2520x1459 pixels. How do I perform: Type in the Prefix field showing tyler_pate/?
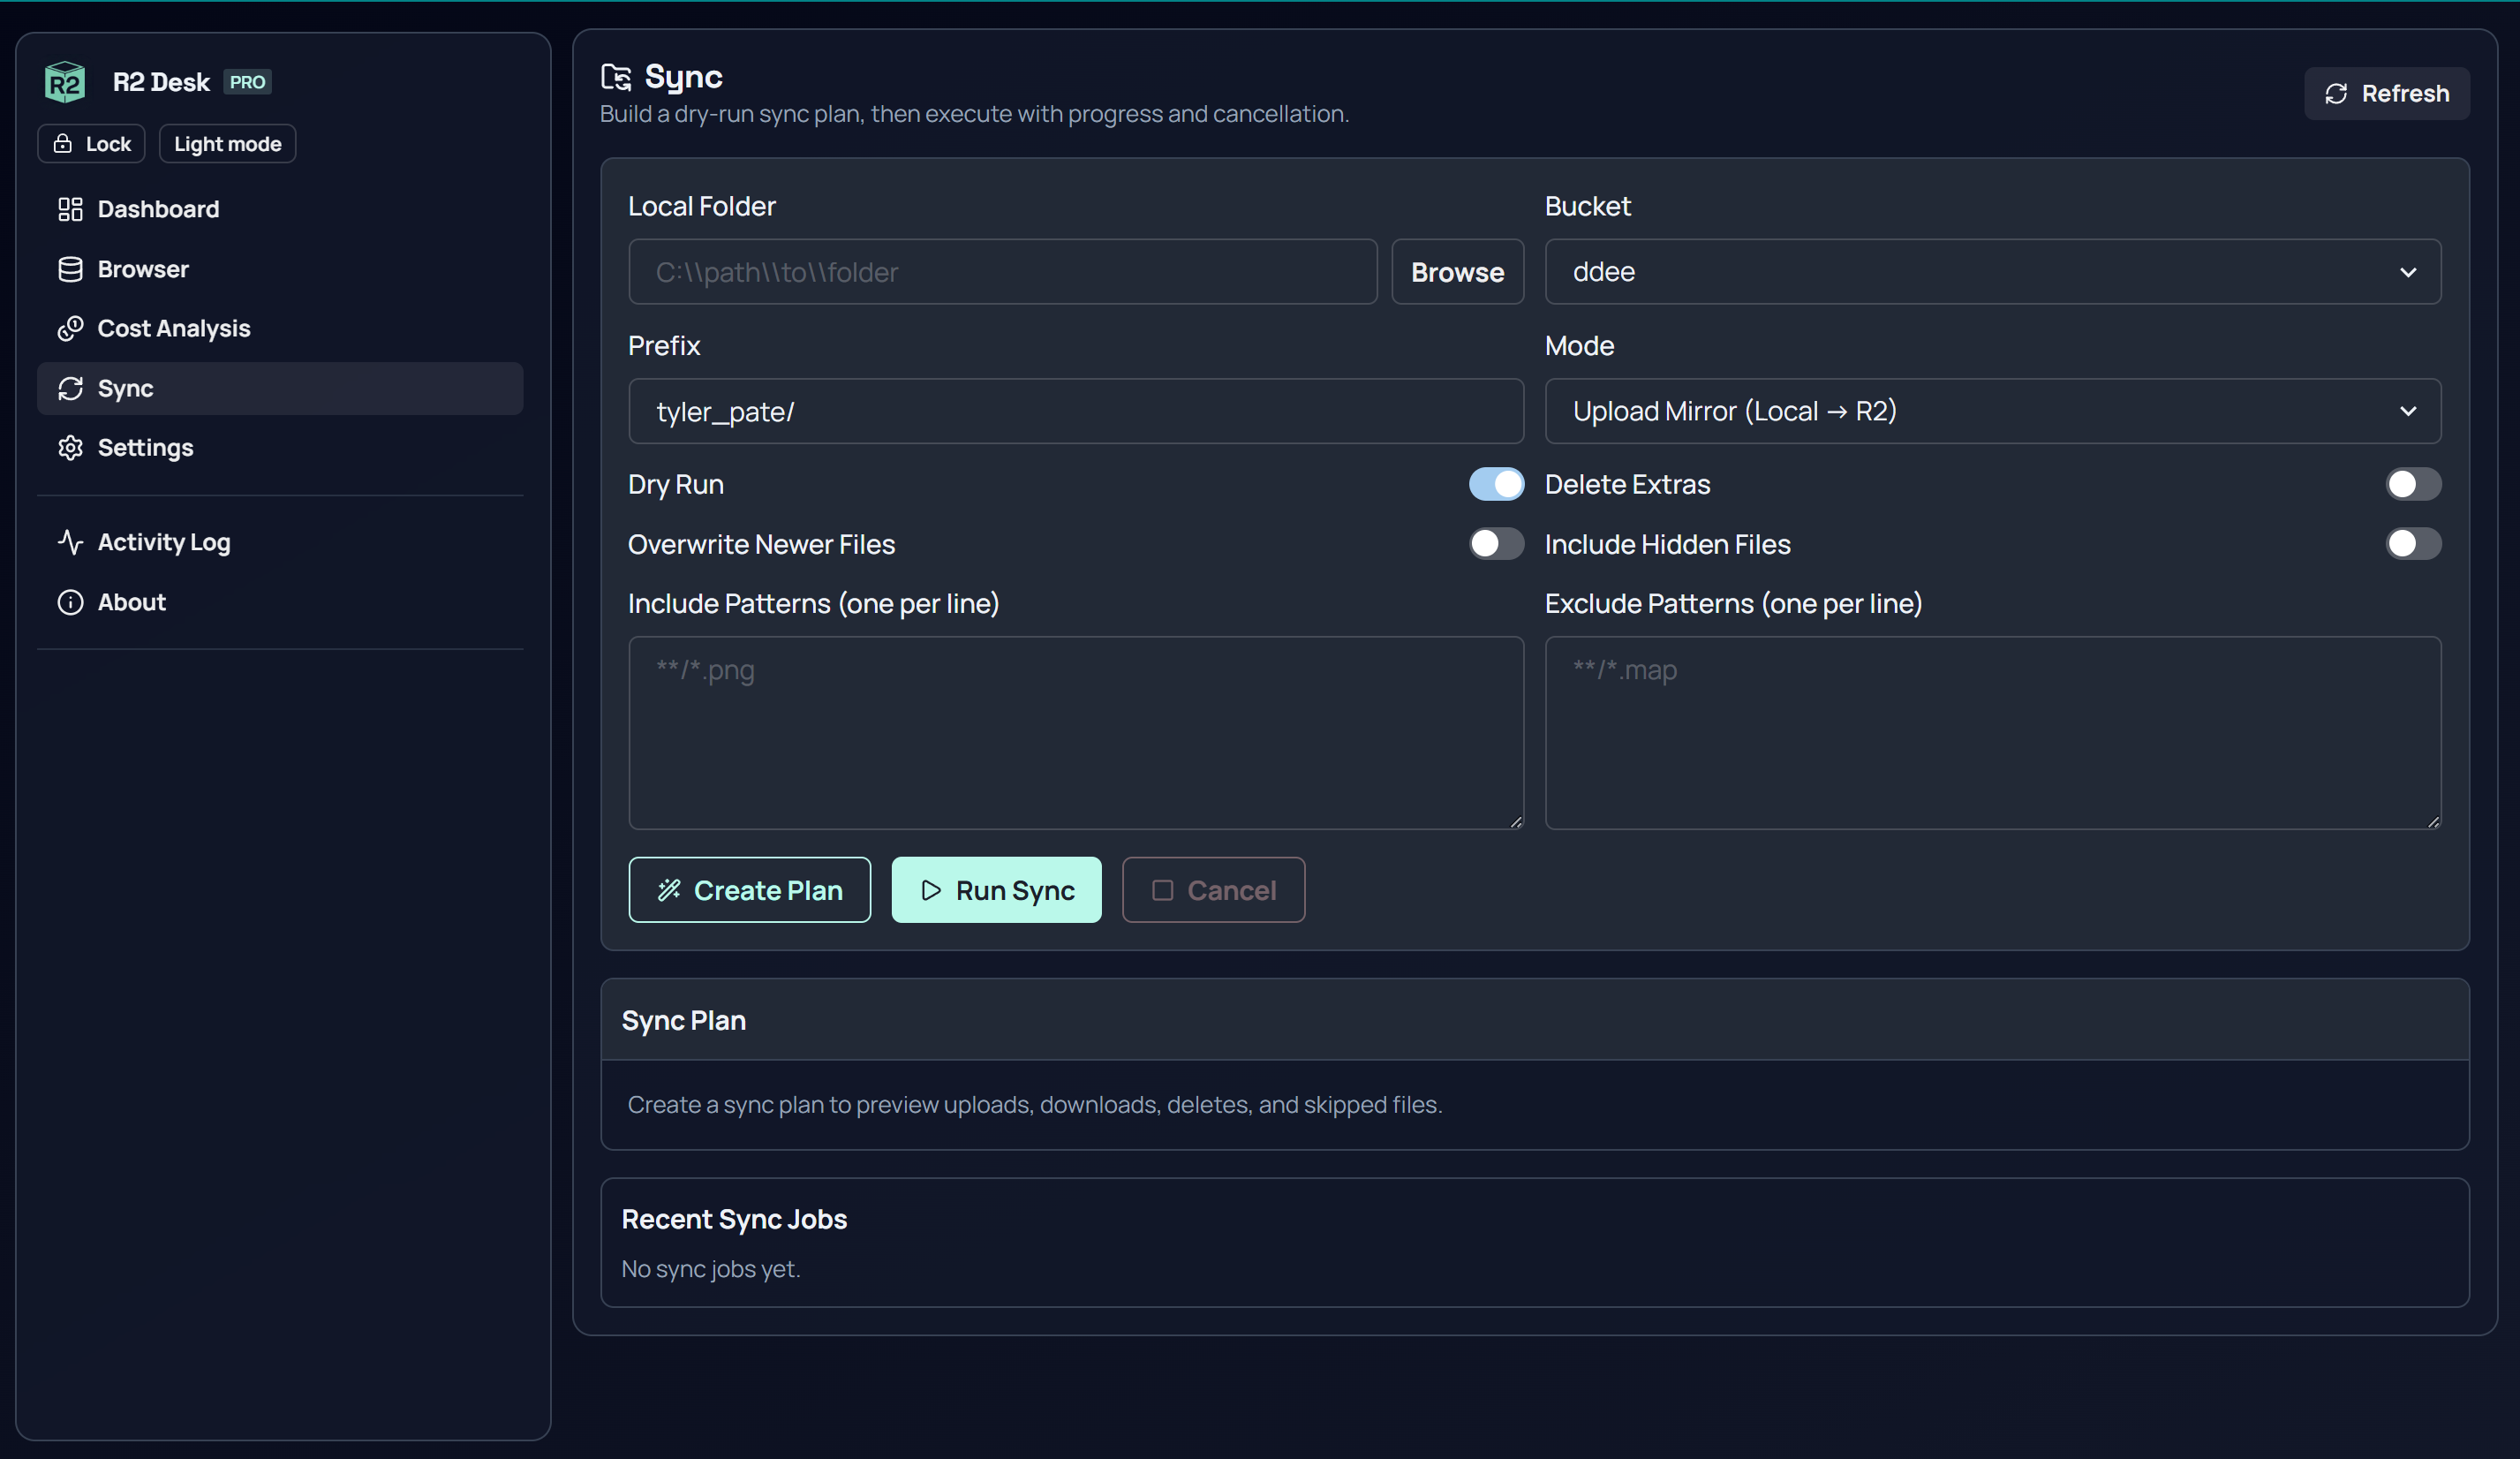(1075, 411)
